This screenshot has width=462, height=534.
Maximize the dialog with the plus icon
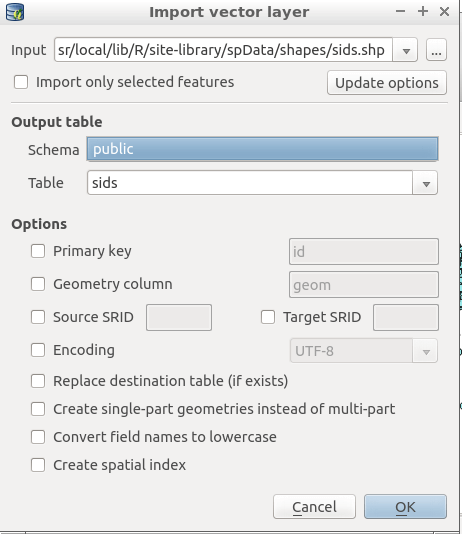click(x=423, y=12)
